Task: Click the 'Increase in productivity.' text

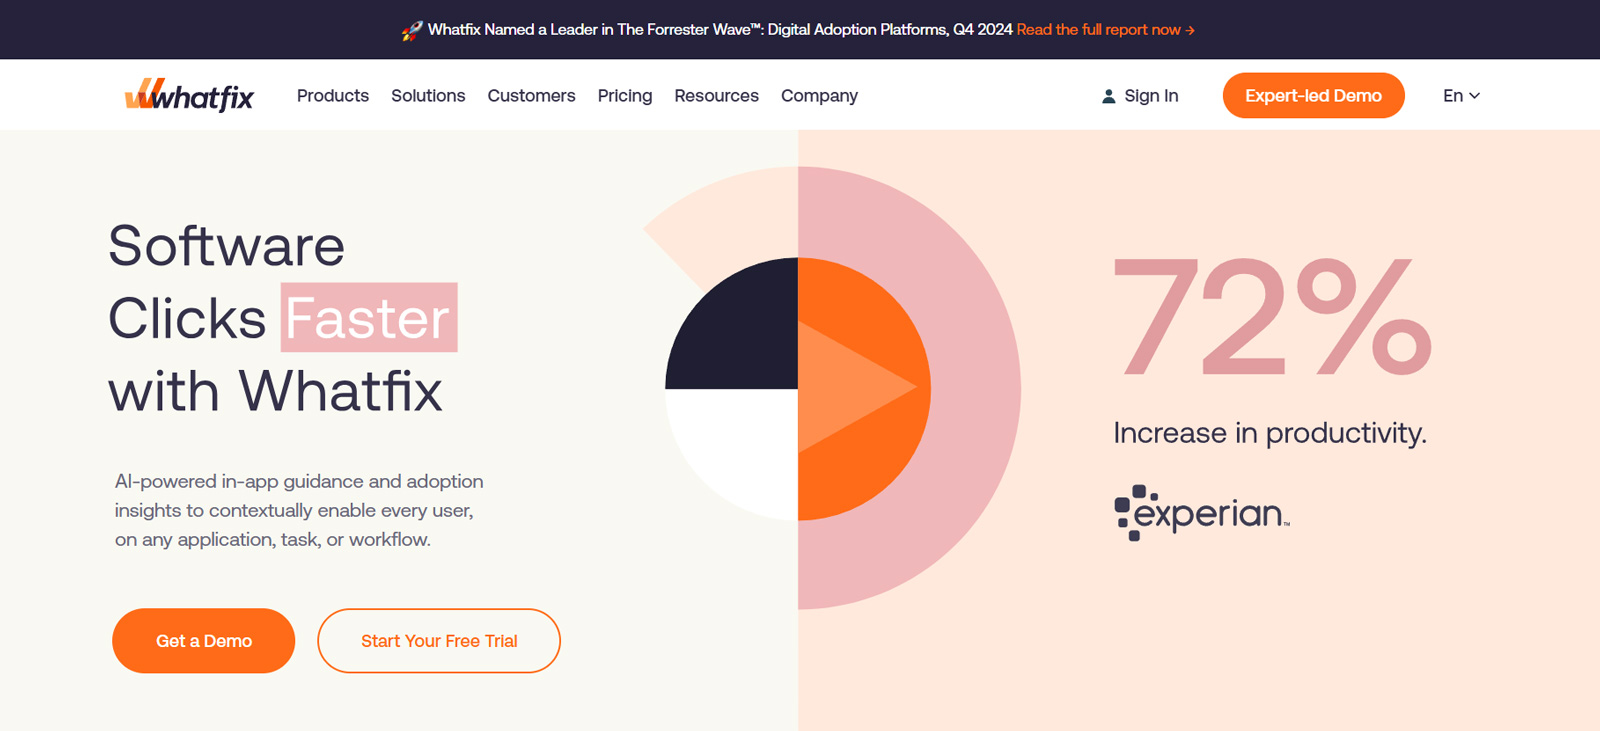Action: pyautogui.click(x=1270, y=433)
